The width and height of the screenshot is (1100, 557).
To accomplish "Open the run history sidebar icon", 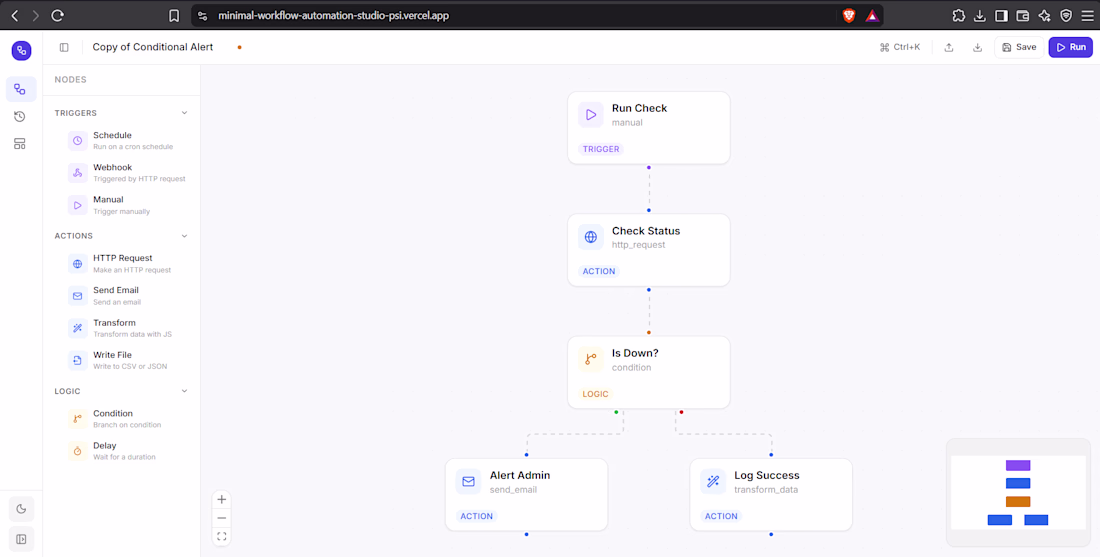I will (20, 116).
